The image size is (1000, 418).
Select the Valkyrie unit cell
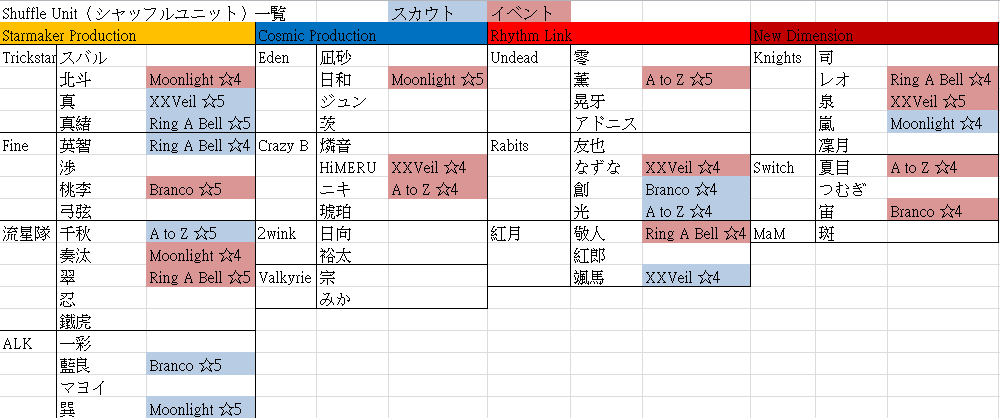pos(286,278)
